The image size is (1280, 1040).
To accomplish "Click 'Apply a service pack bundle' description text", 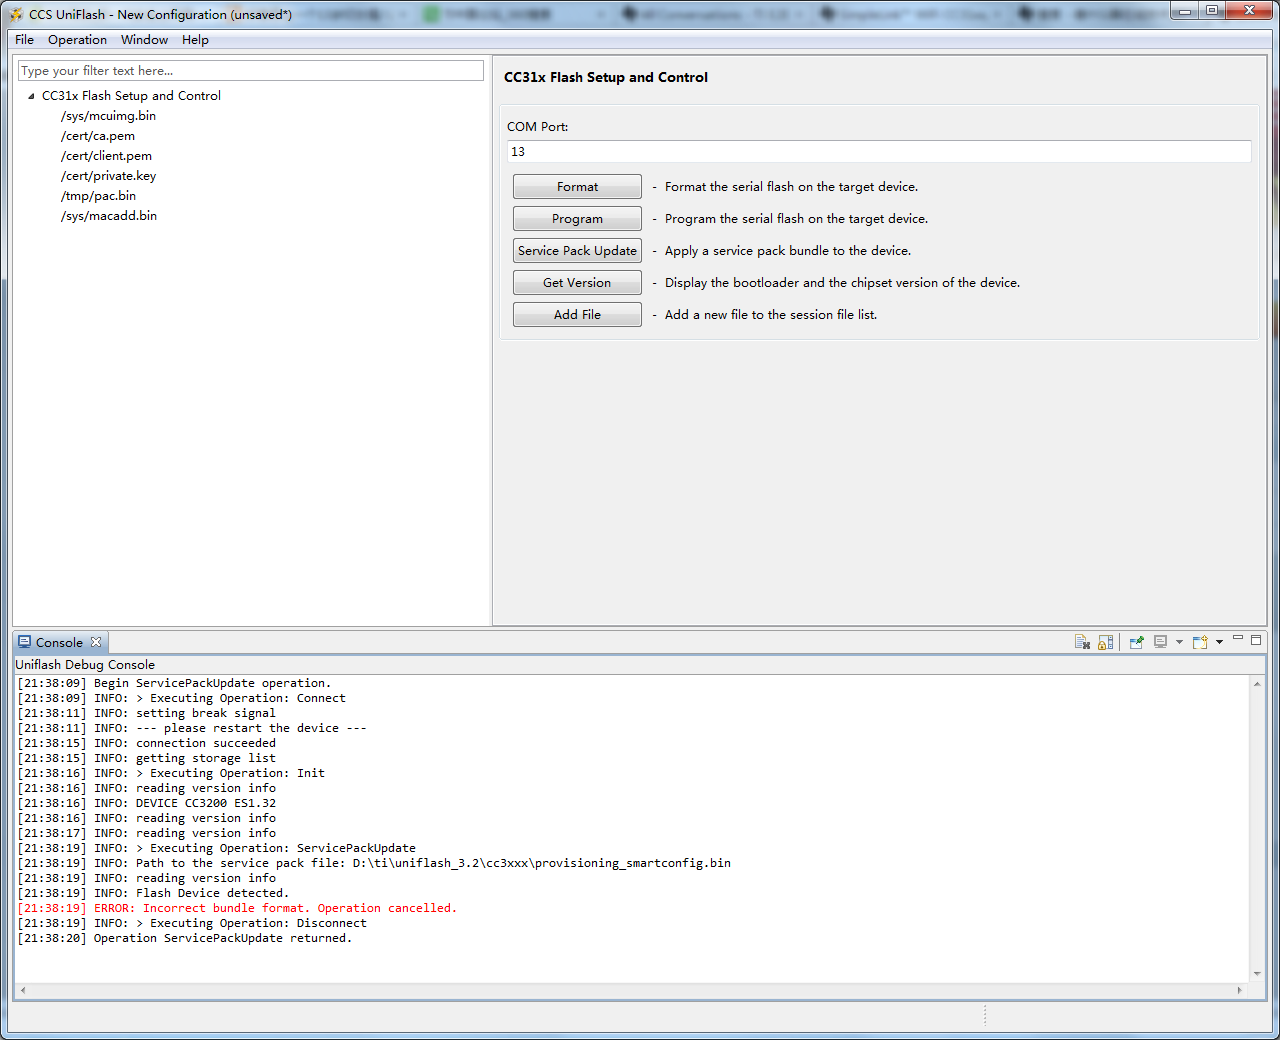I will [788, 251].
